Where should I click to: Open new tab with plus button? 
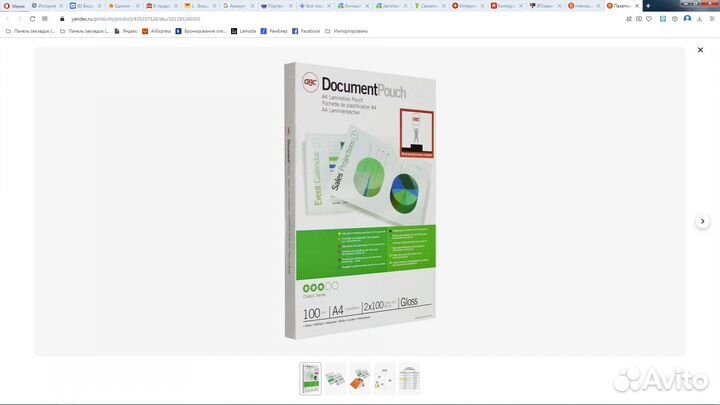click(648, 5)
